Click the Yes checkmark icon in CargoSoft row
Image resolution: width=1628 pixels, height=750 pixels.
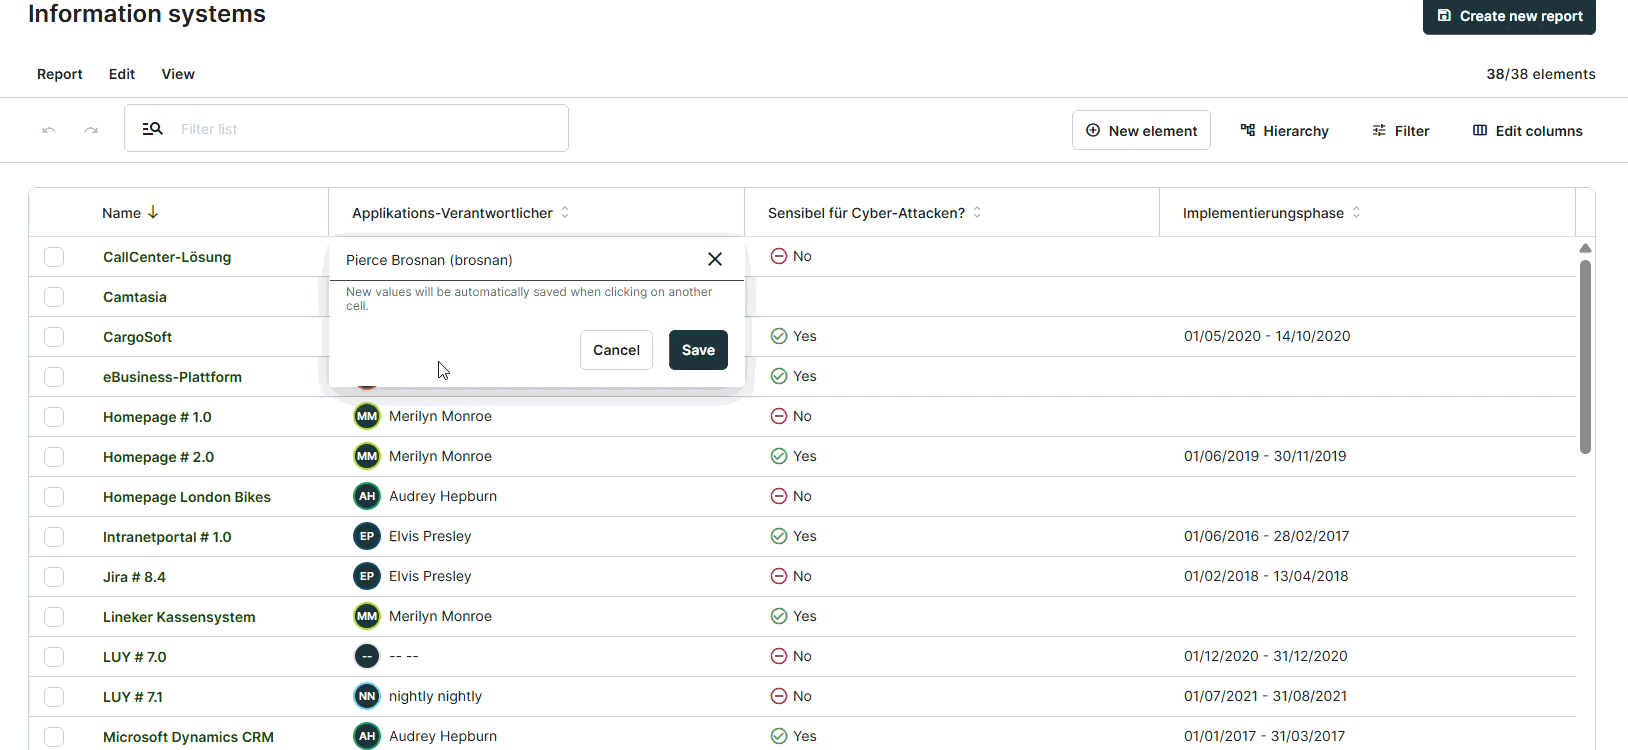(779, 336)
